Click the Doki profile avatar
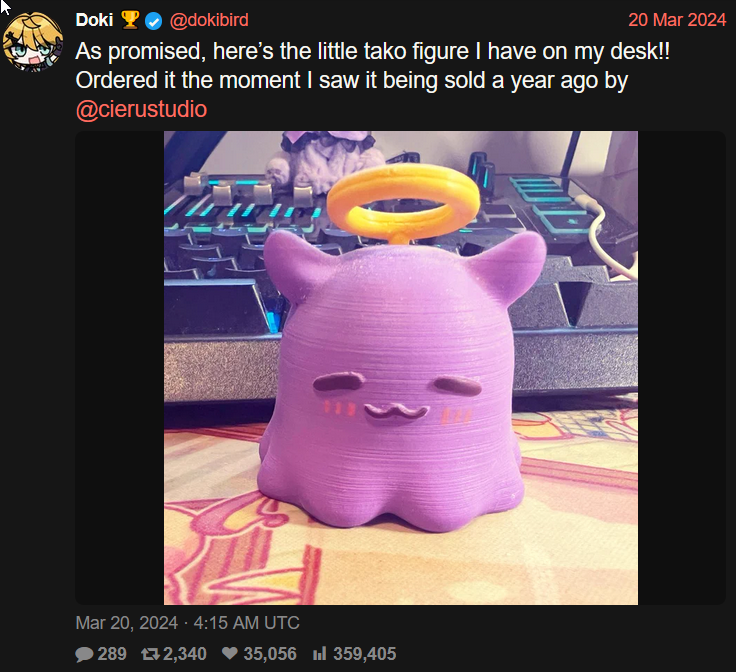736x672 pixels. (33, 42)
